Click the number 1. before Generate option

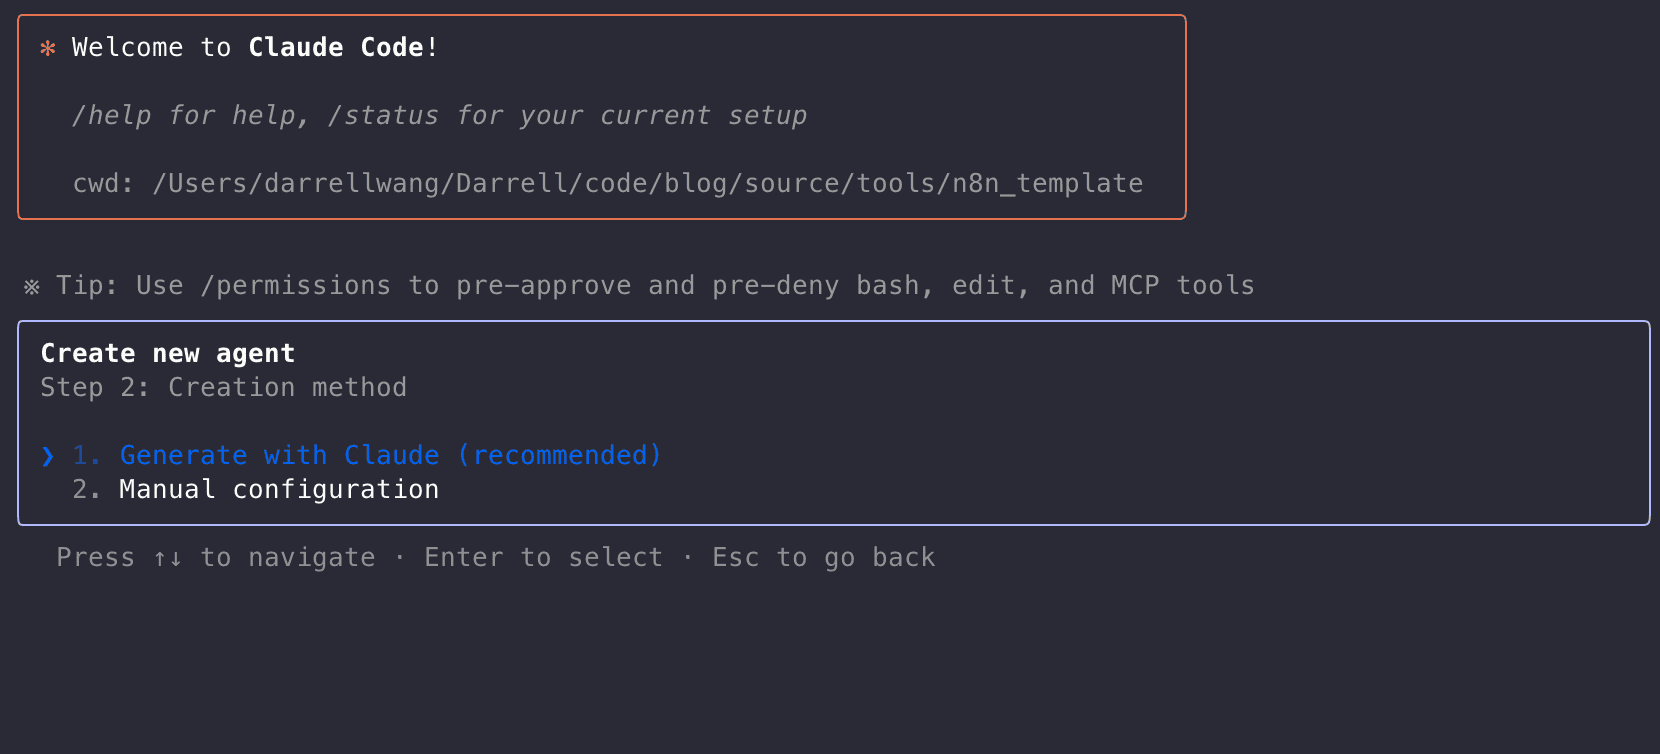click(x=87, y=456)
